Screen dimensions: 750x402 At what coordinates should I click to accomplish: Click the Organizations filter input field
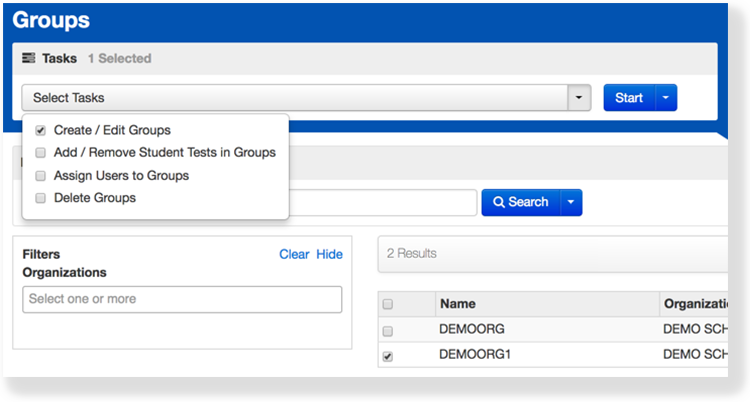182,299
